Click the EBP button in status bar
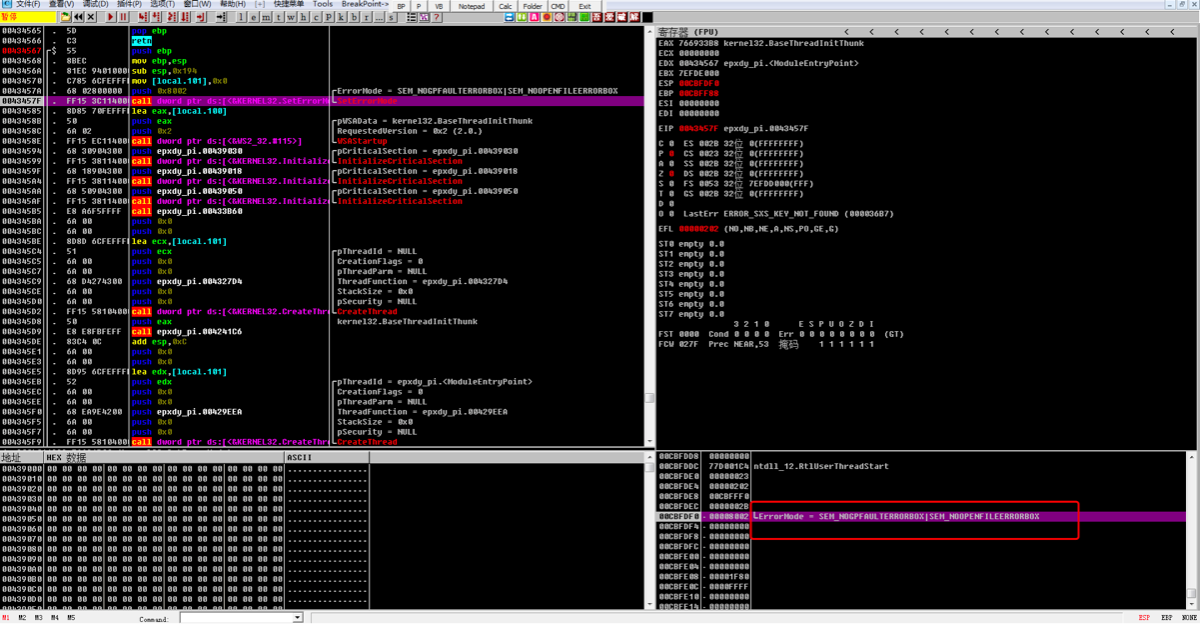This screenshot has width=1200, height=624. (x=1167, y=618)
